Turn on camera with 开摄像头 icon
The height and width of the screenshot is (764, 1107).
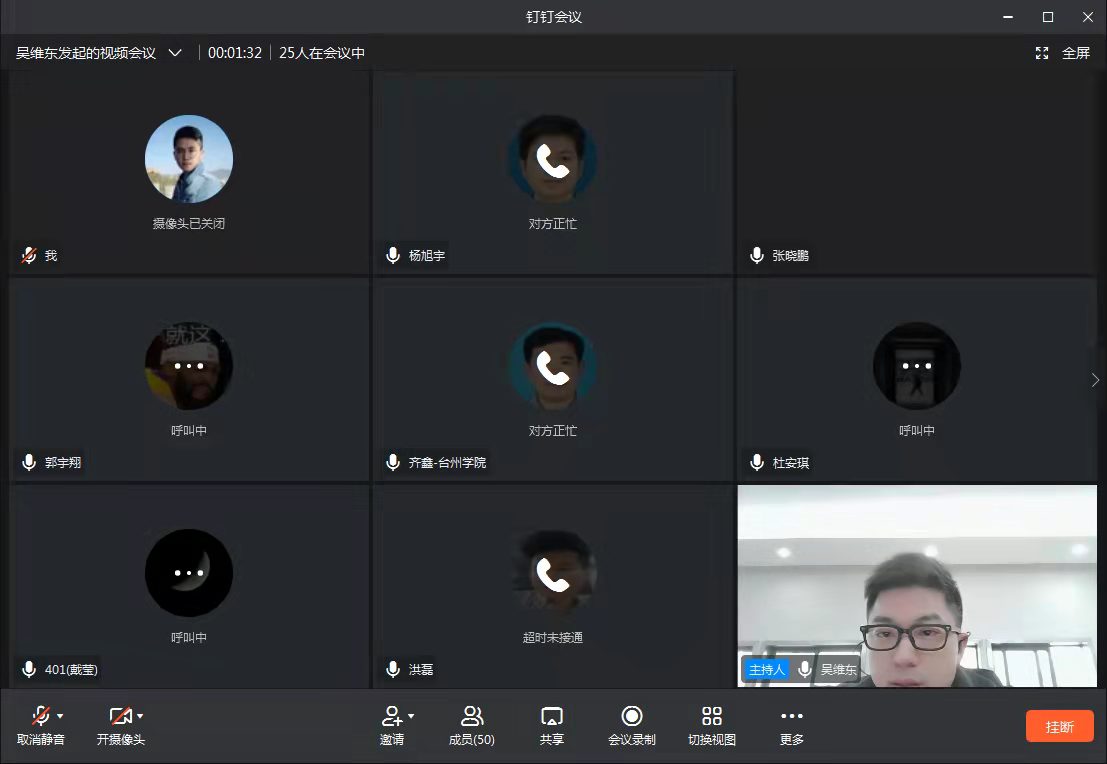pyautogui.click(x=121, y=716)
